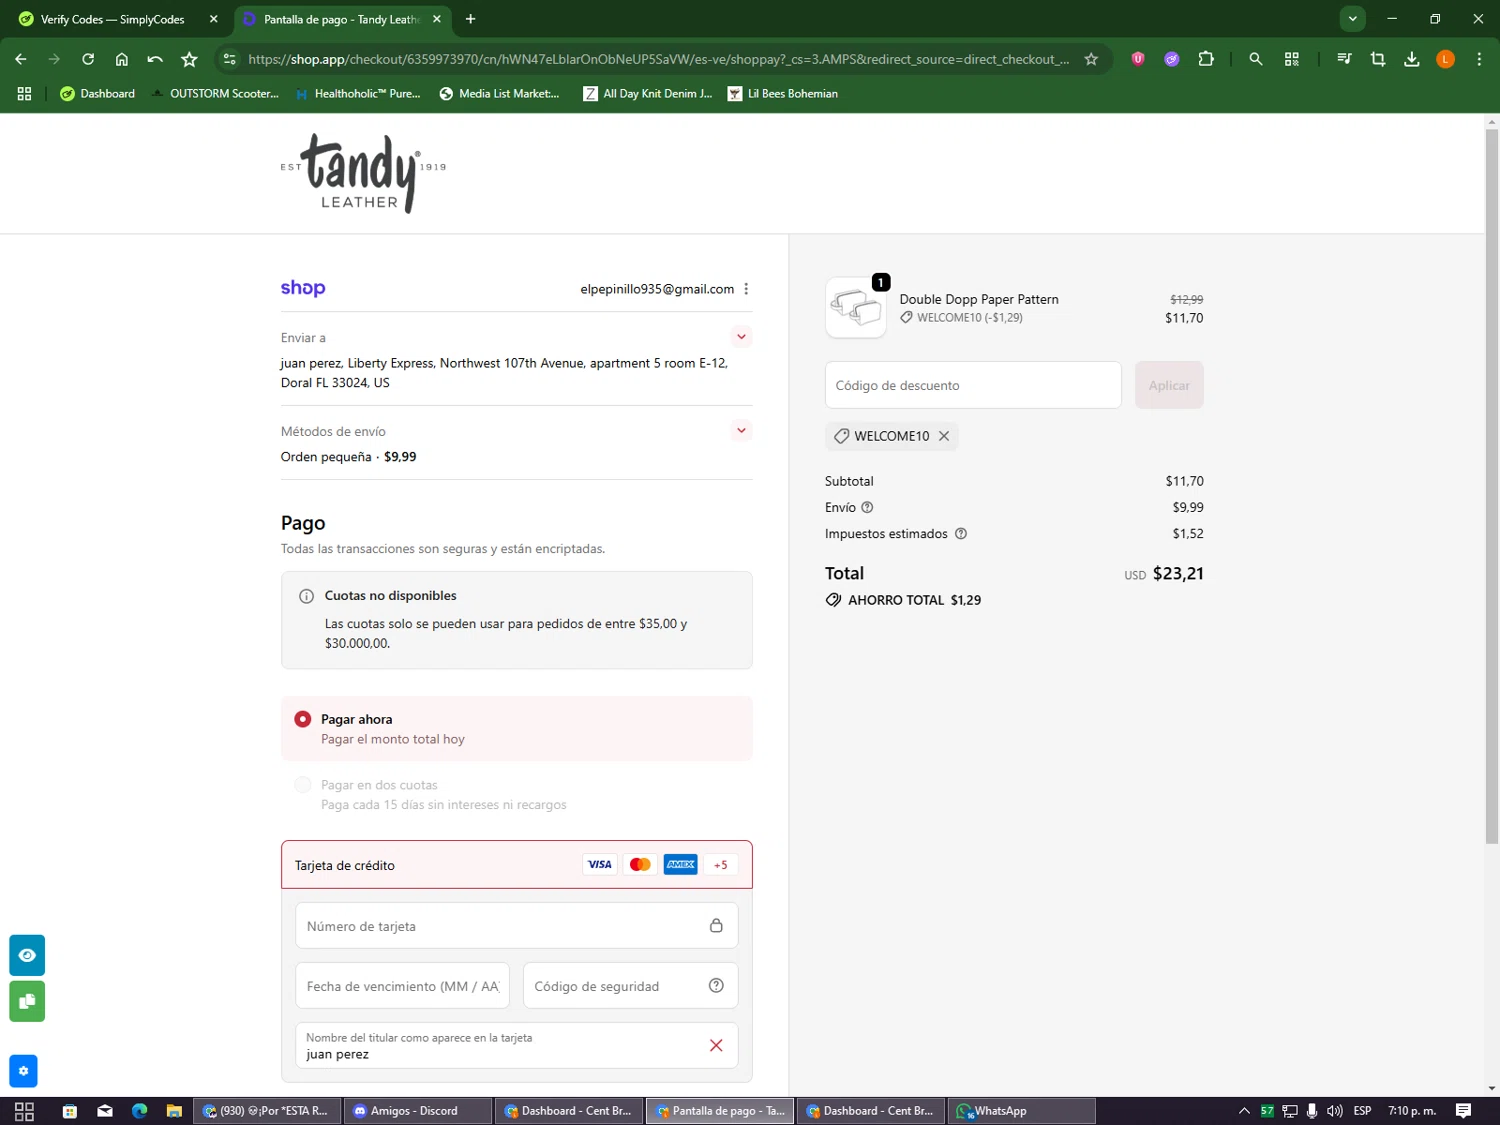Click the estimated taxes help icon
1500x1125 pixels.
pyautogui.click(x=961, y=534)
